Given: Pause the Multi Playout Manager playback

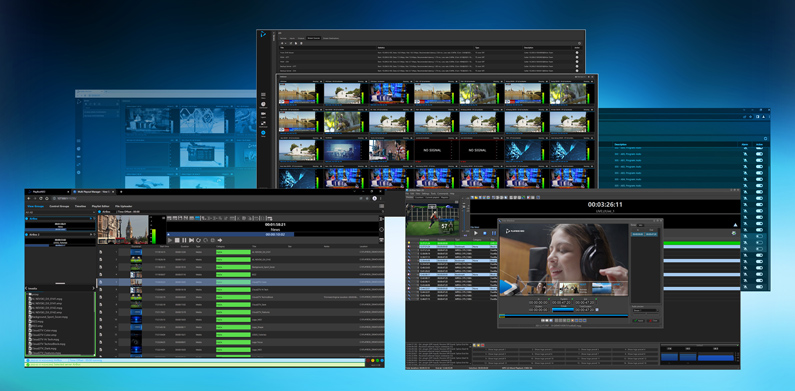Looking at the screenshot, I should pyautogui.click(x=184, y=240).
